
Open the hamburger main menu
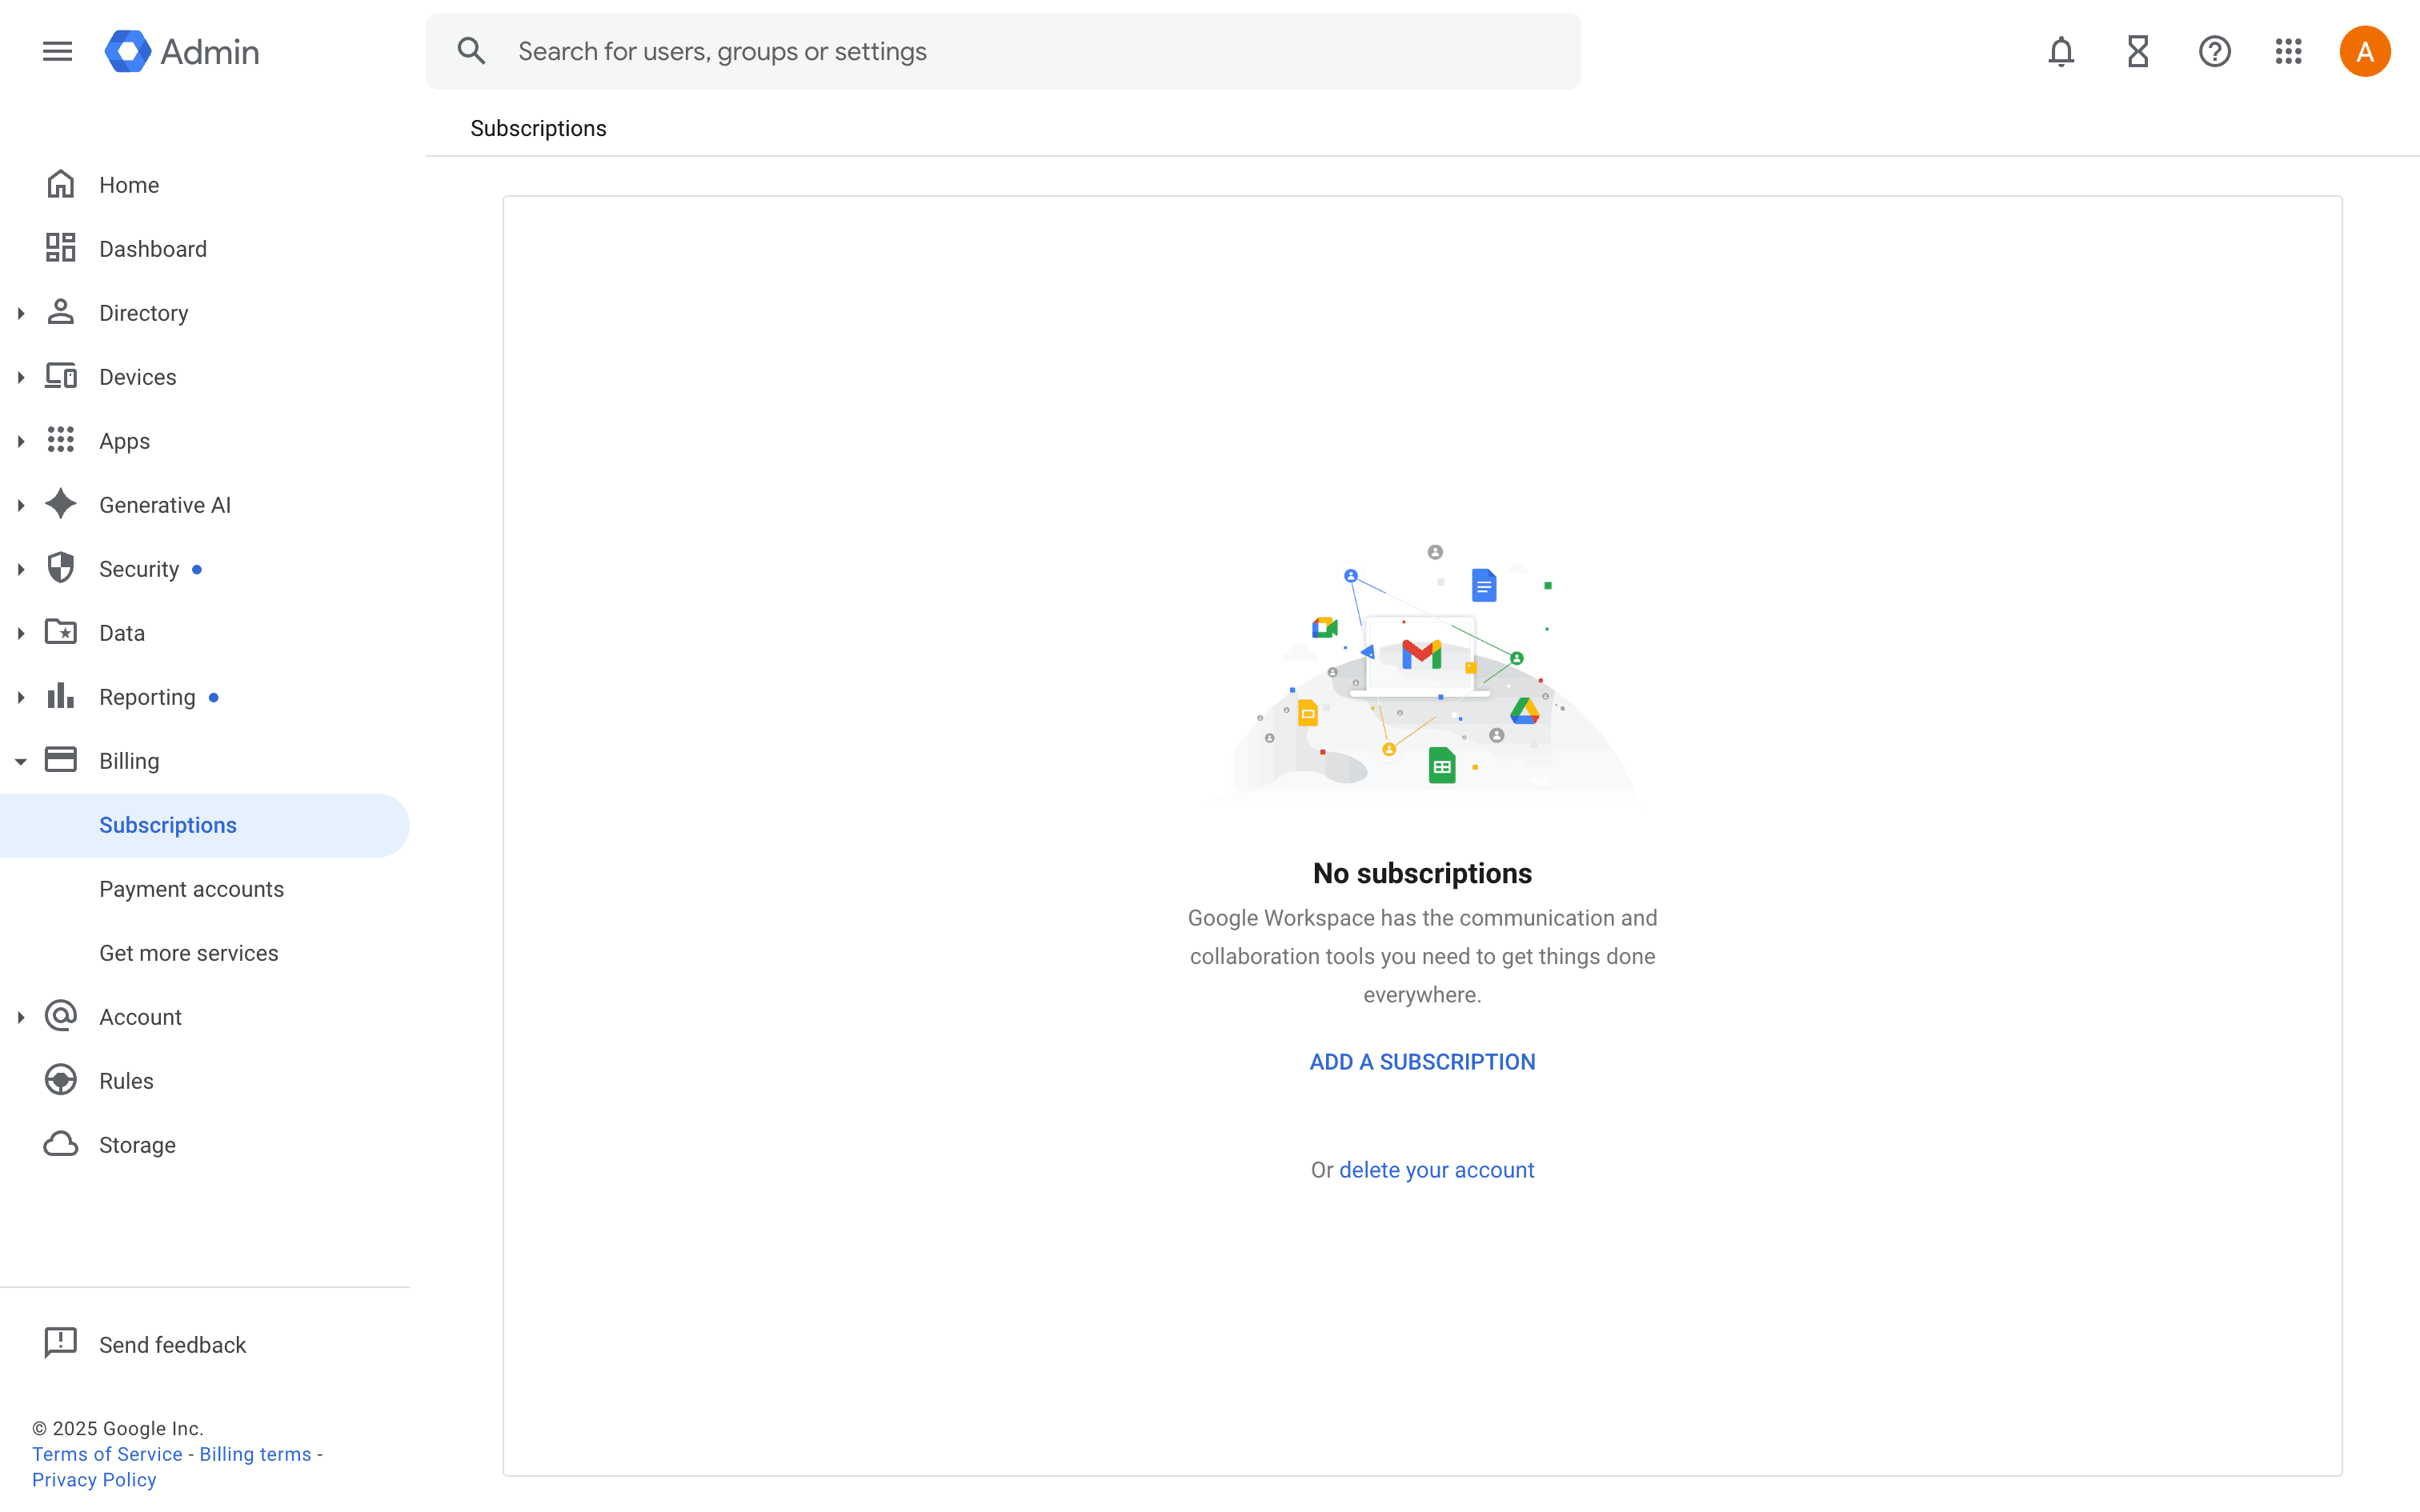pos(57,51)
